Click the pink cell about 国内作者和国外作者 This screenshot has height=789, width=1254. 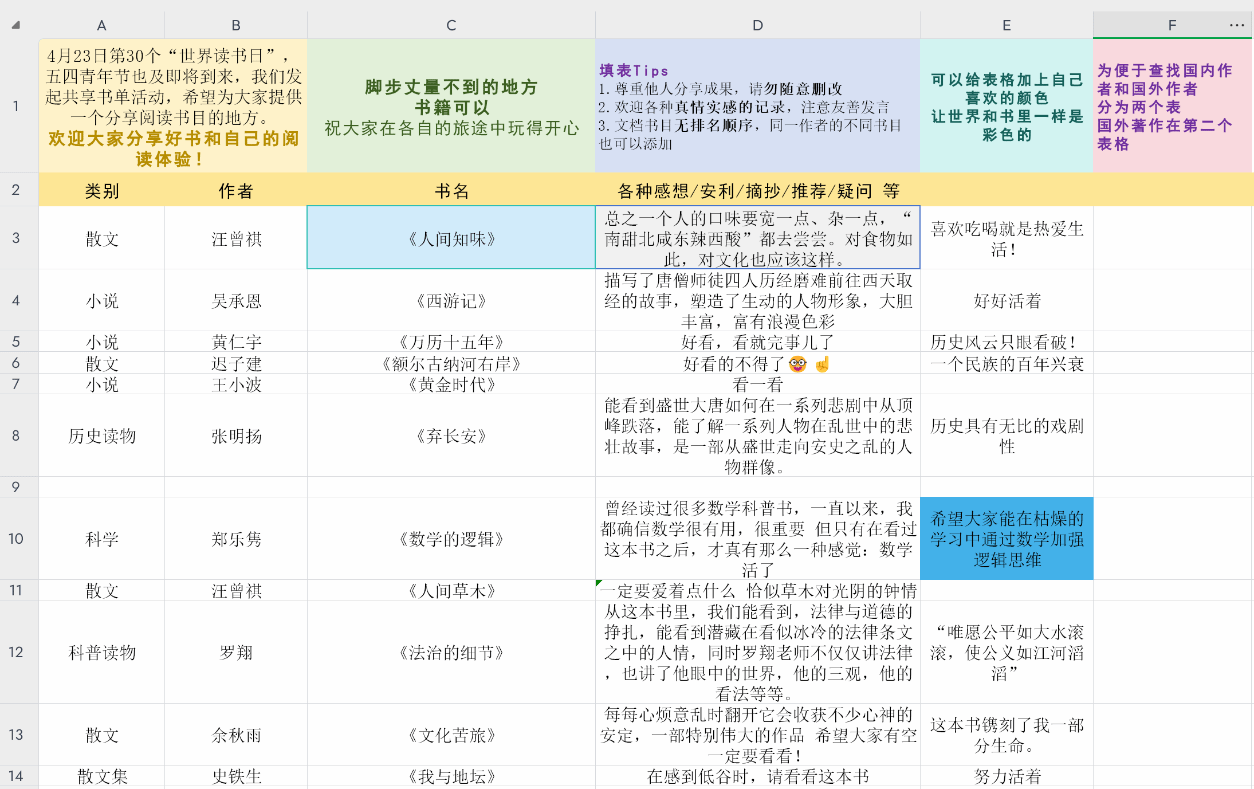1172,106
